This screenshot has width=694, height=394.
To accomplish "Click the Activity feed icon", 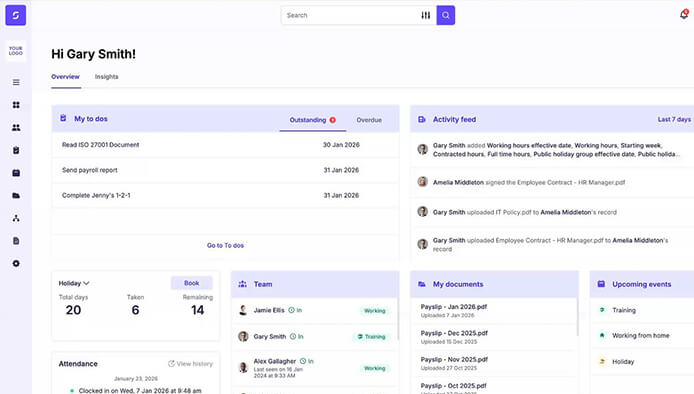I will [x=422, y=120].
